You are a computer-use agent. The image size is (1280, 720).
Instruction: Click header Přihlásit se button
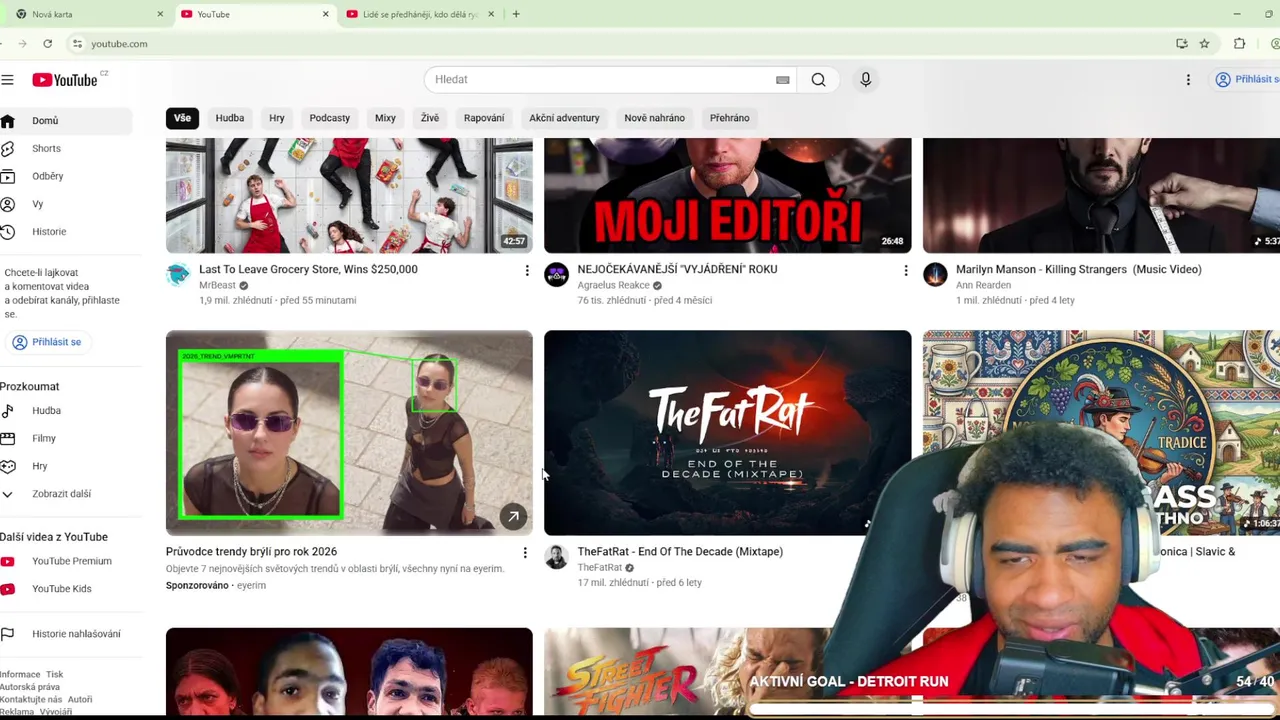coord(1246,80)
